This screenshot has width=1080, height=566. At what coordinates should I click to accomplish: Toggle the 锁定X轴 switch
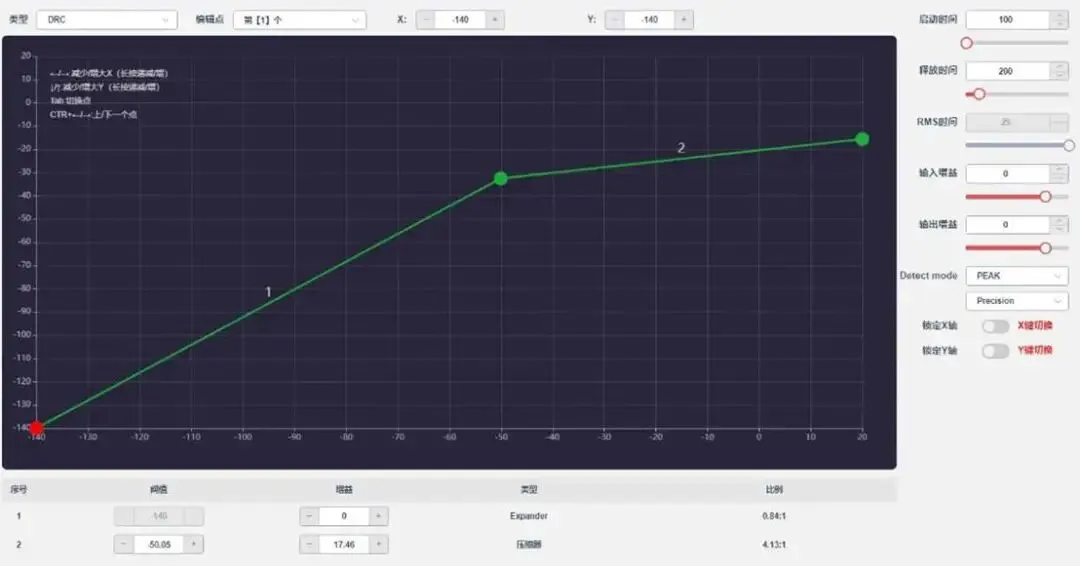[995, 326]
